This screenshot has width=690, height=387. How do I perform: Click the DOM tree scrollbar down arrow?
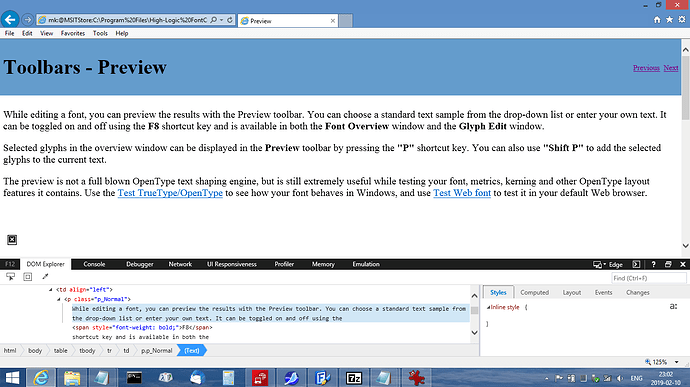(x=474, y=333)
